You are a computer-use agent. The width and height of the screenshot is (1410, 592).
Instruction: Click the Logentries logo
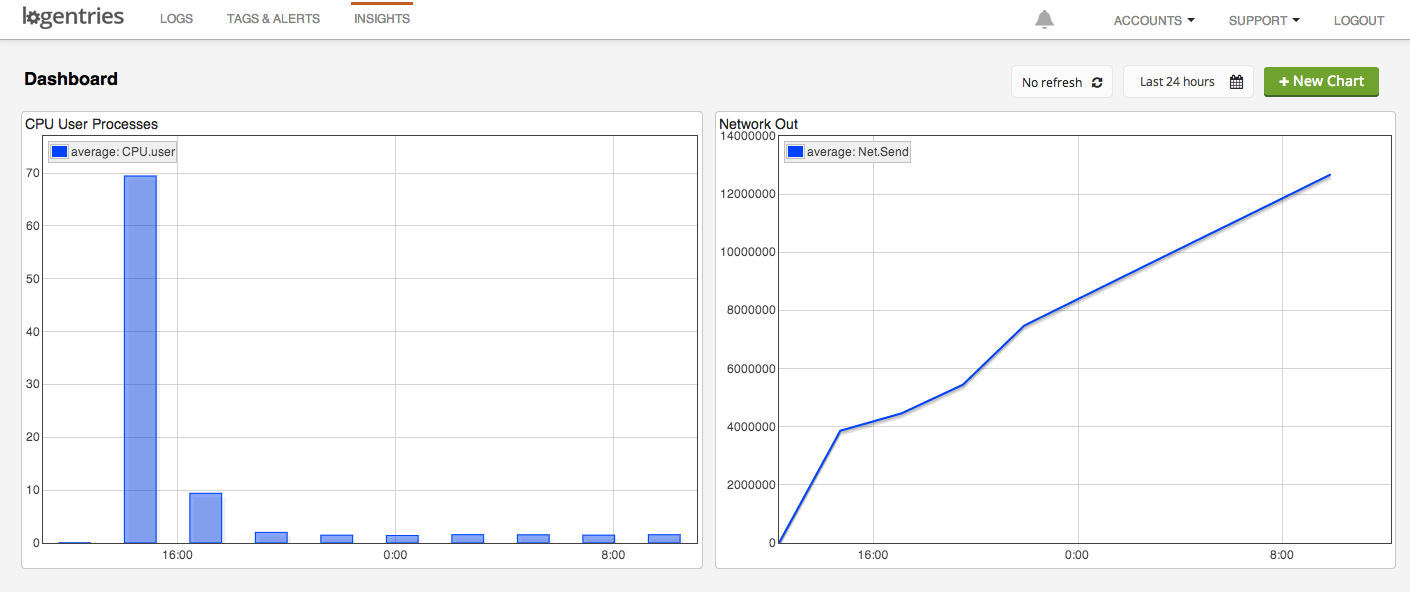(73, 18)
